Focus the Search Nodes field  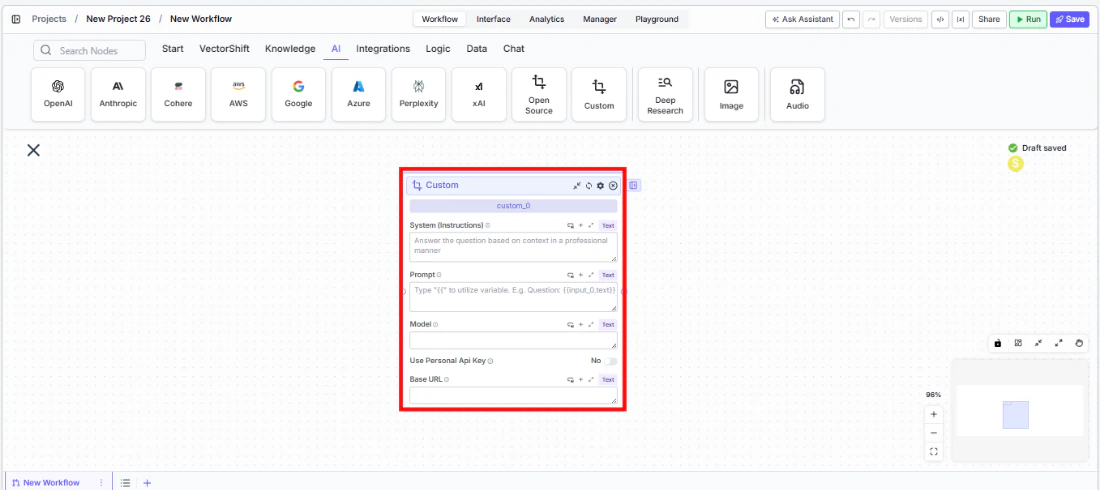coord(89,51)
